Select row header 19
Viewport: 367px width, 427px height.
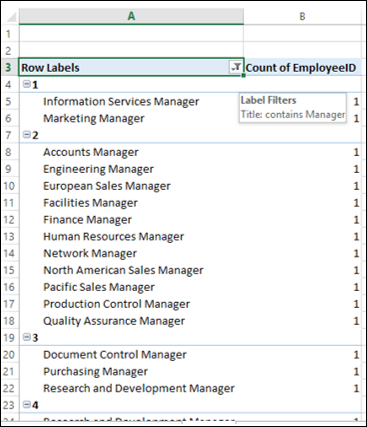9,337
